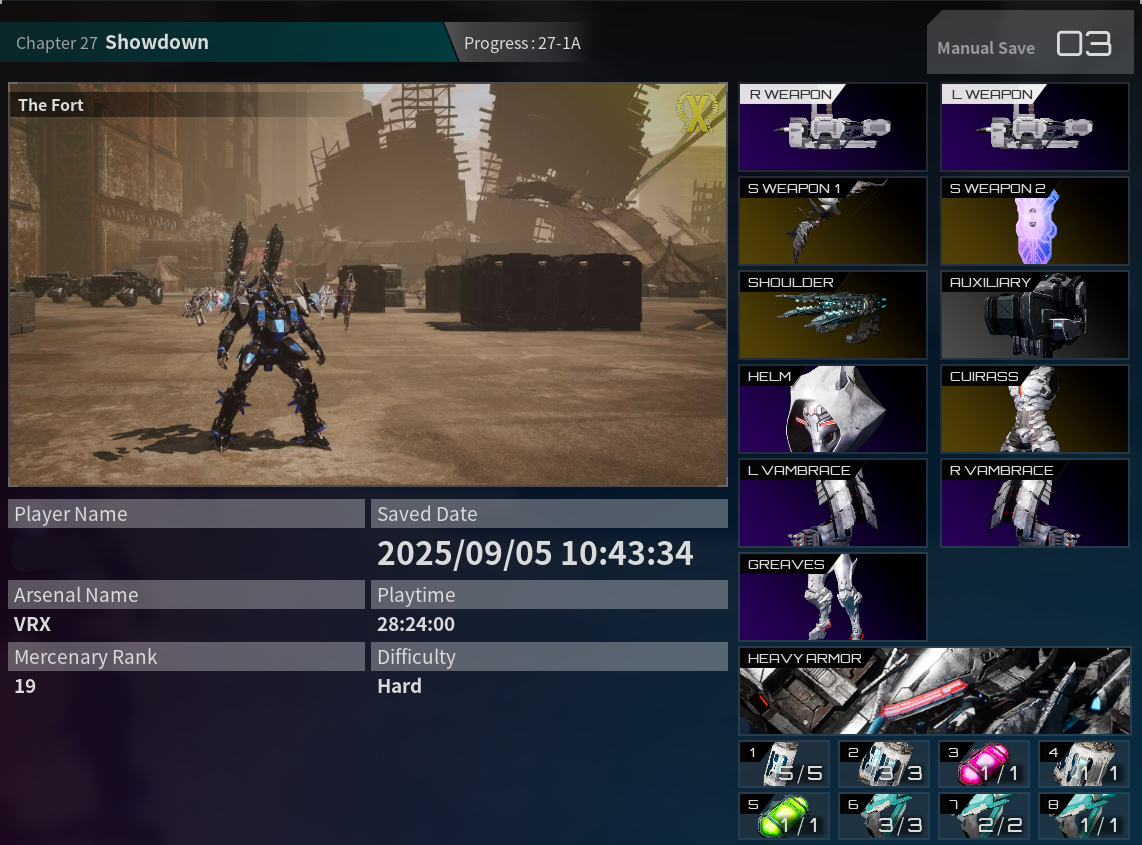Screen dimensions: 1142x845
Task: Pick the R VAMBRACE armor slot
Action: [1034, 503]
